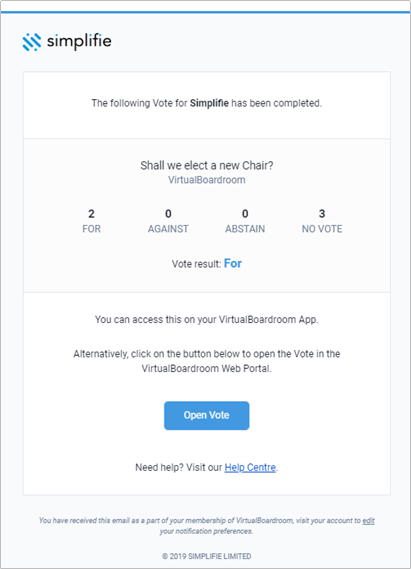Click the Simplifie striped logo icon
Image resolution: width=411 pixels, height=569 pixels.
tap(32, 42)
